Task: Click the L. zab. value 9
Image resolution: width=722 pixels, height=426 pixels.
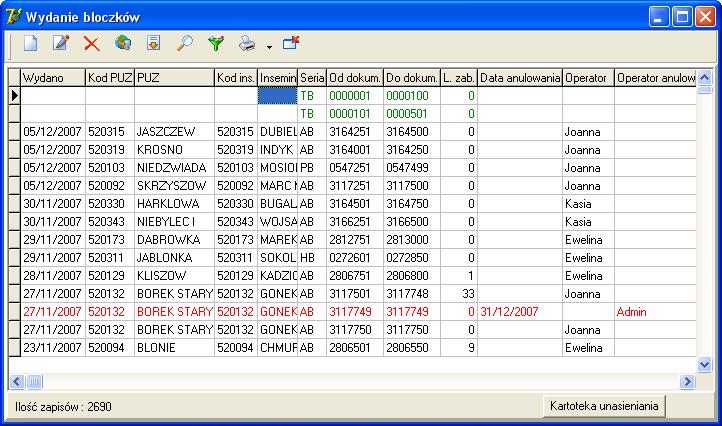Action: coord(471,348)
